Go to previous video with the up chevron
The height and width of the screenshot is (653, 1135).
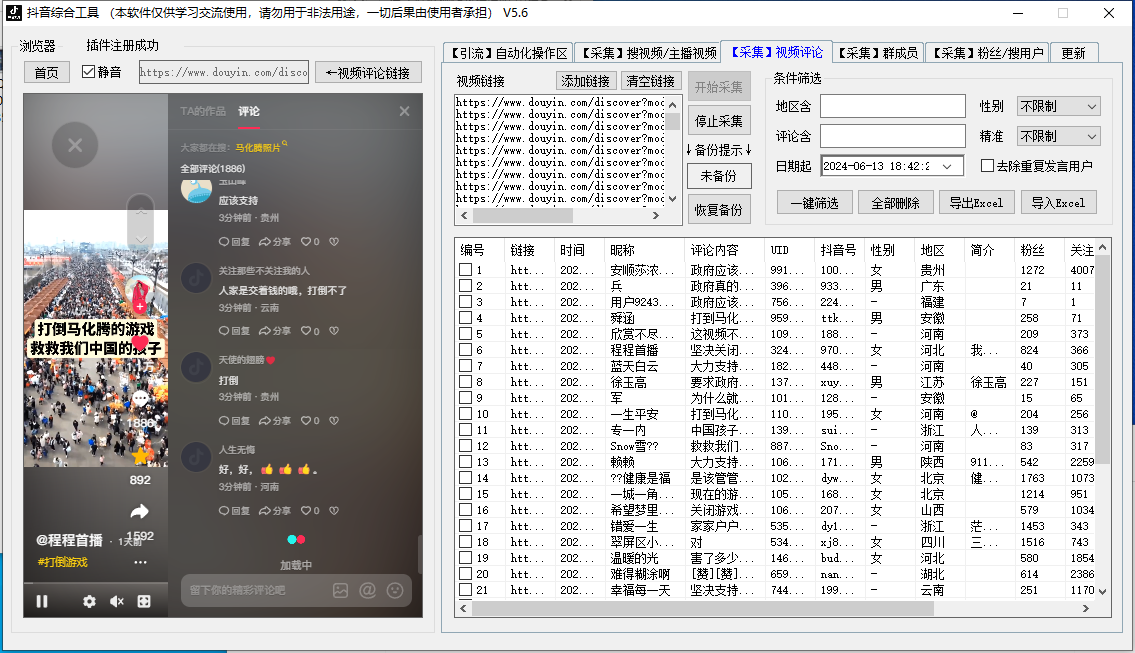click(140, 210)
